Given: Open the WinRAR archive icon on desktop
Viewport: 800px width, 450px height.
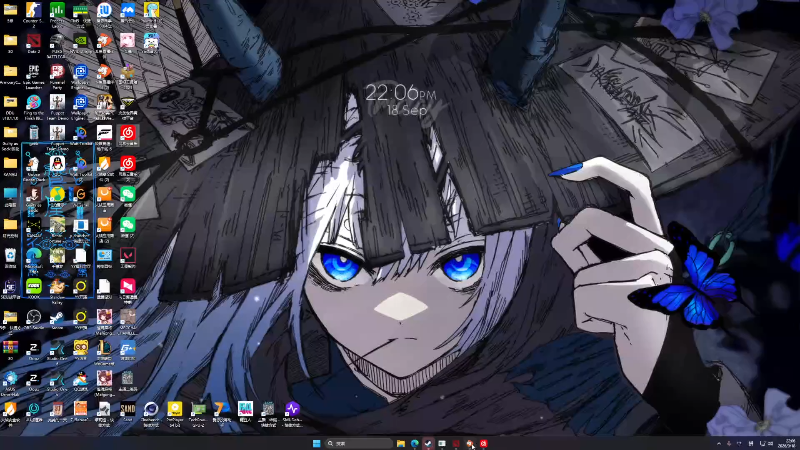Looking at the screenshot, I should tap(10, 348).
